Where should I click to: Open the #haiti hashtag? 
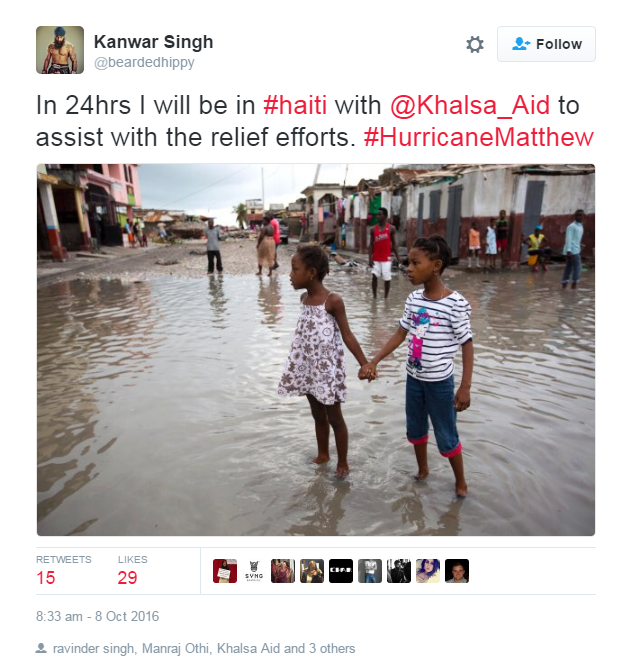click(x=295, y=105)
